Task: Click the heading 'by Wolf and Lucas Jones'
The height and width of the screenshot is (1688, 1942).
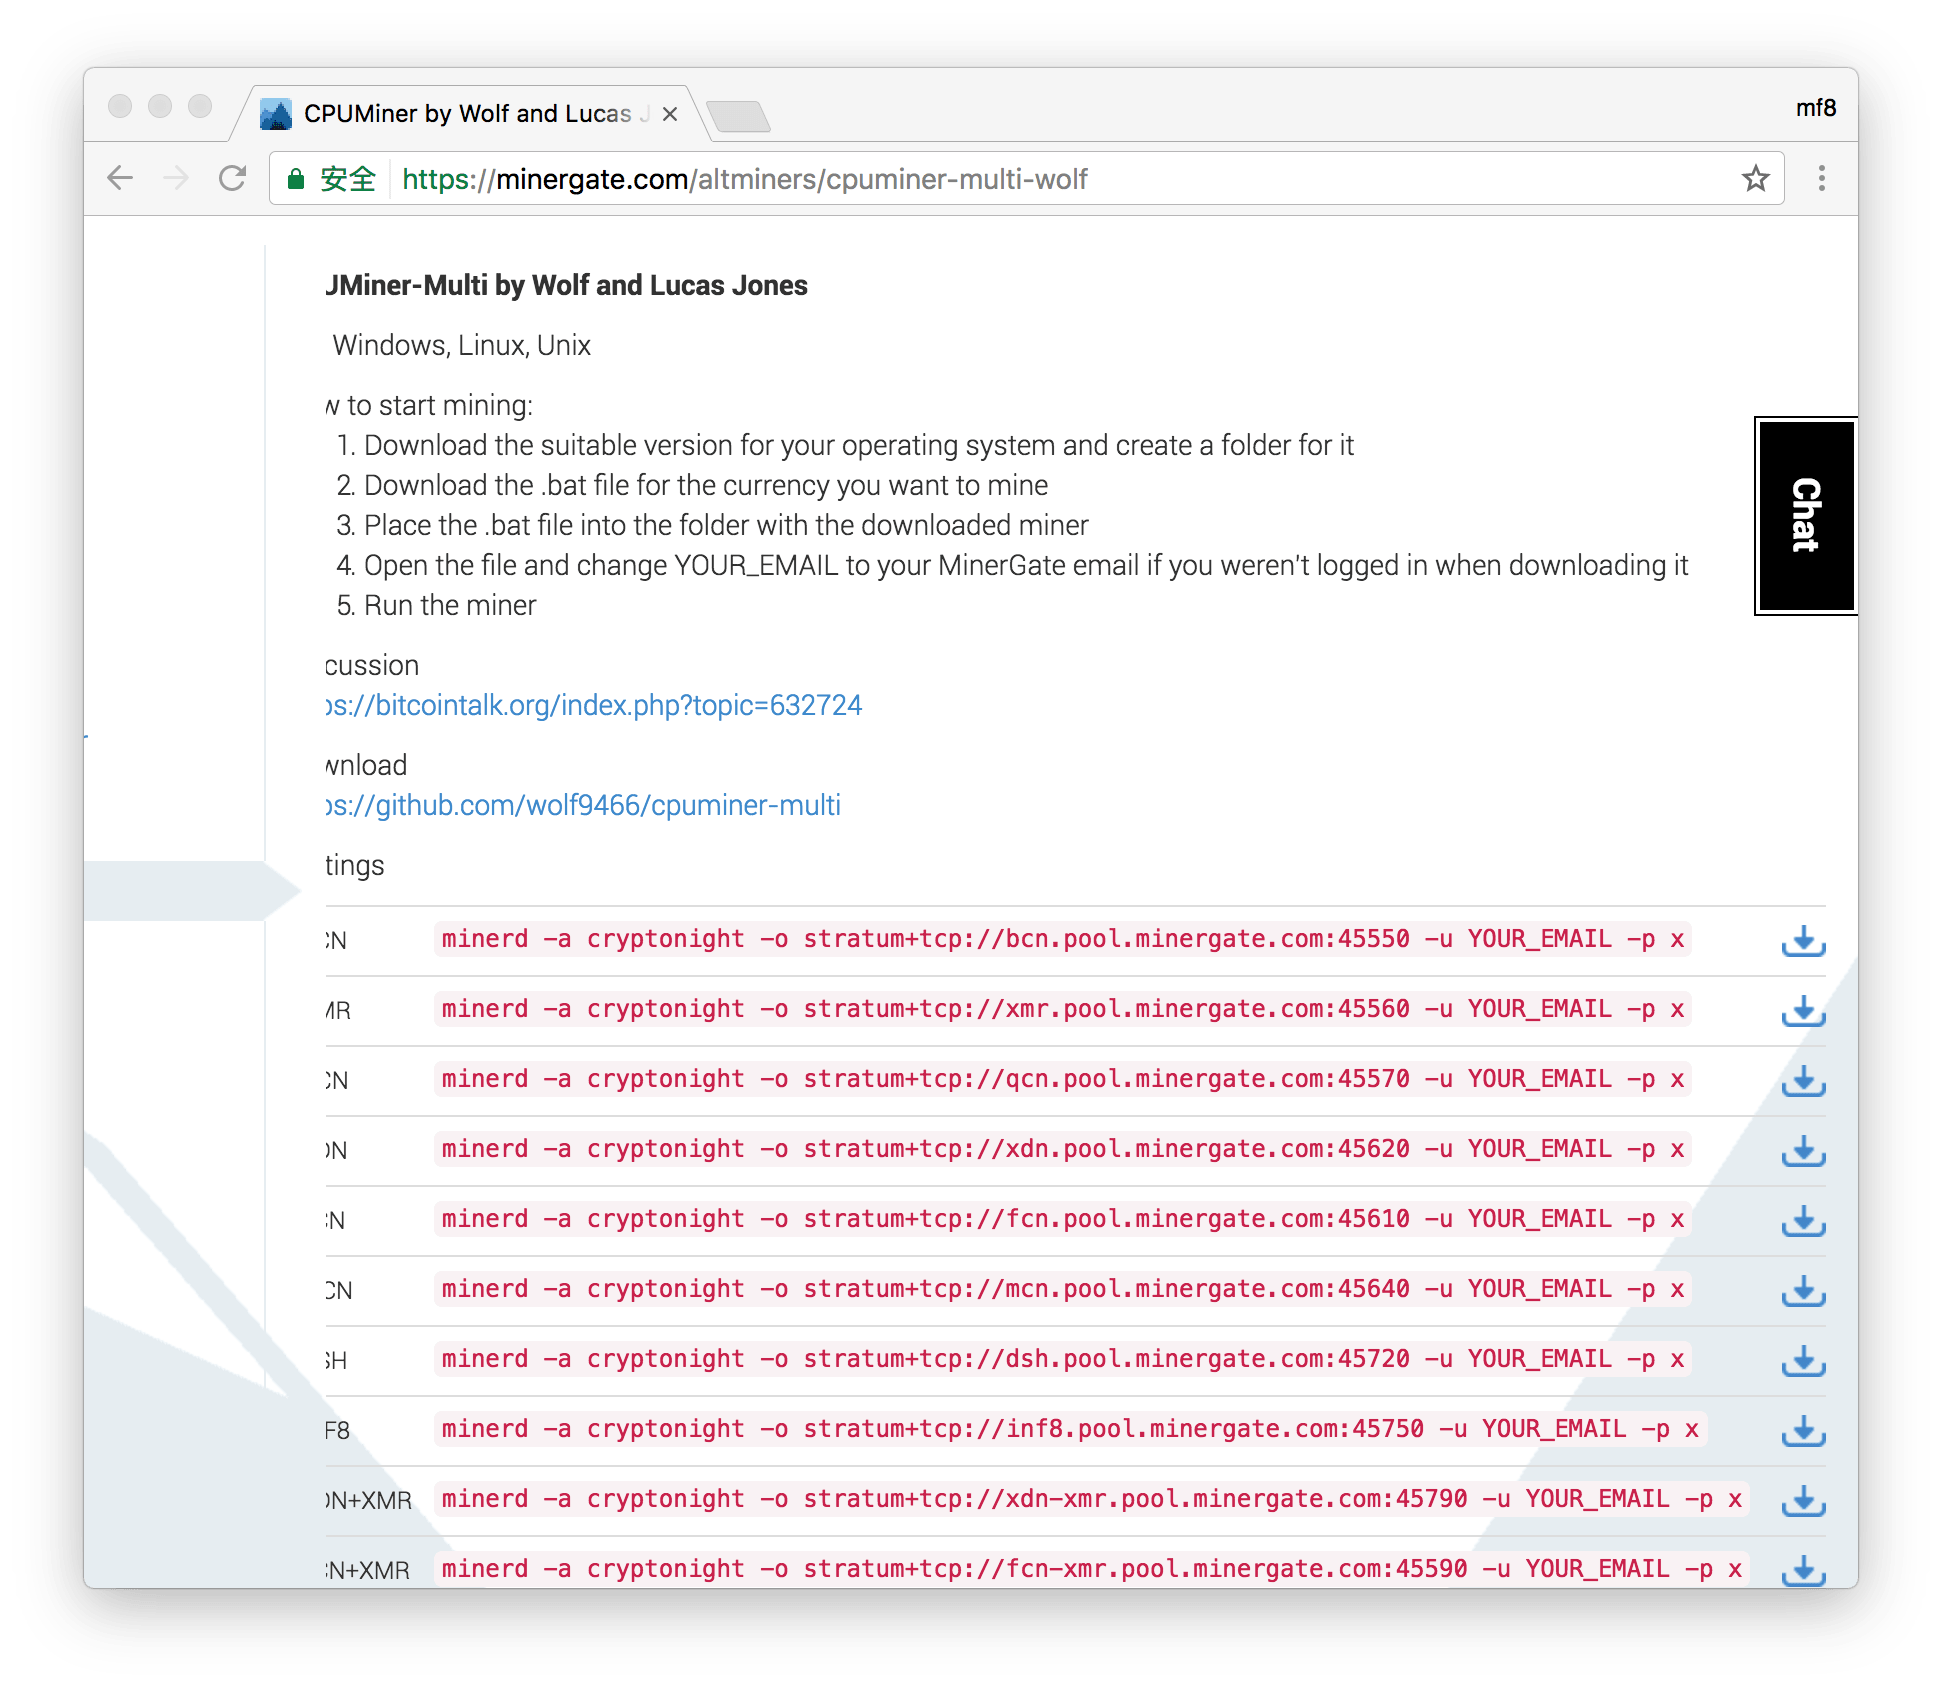Action: [651, 285]
